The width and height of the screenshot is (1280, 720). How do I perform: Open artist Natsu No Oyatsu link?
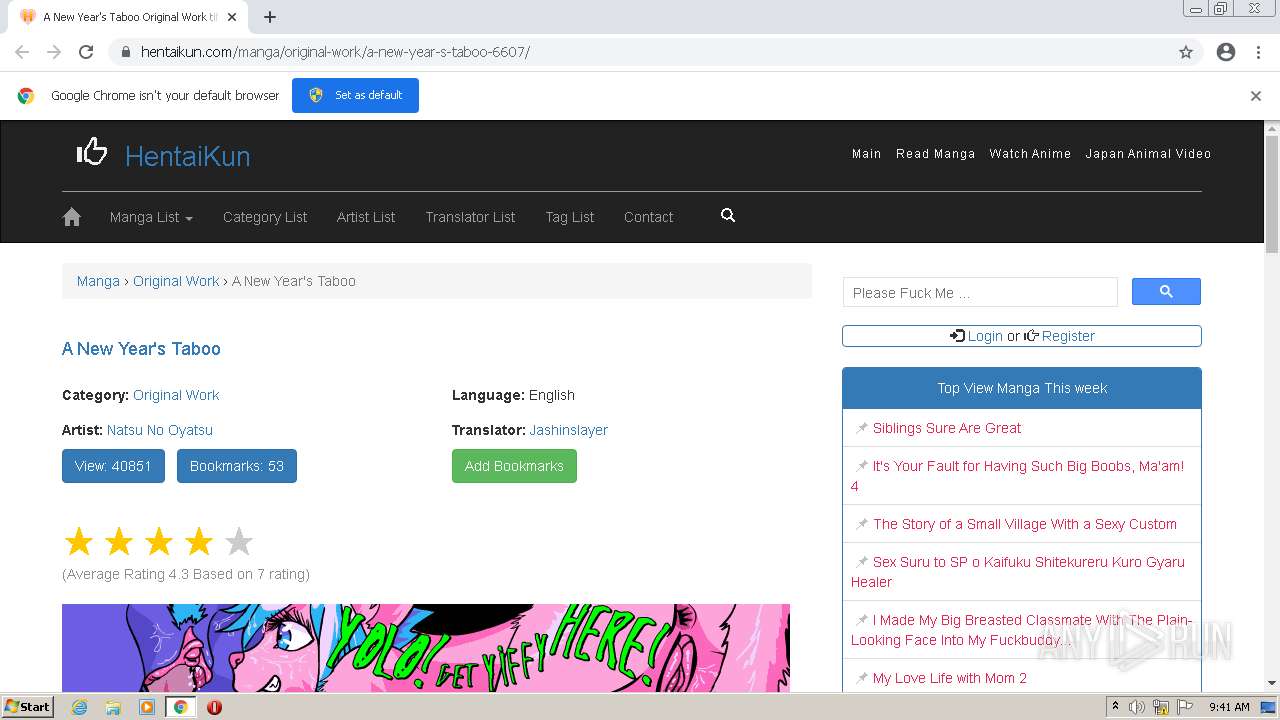[x=160, y=430]
